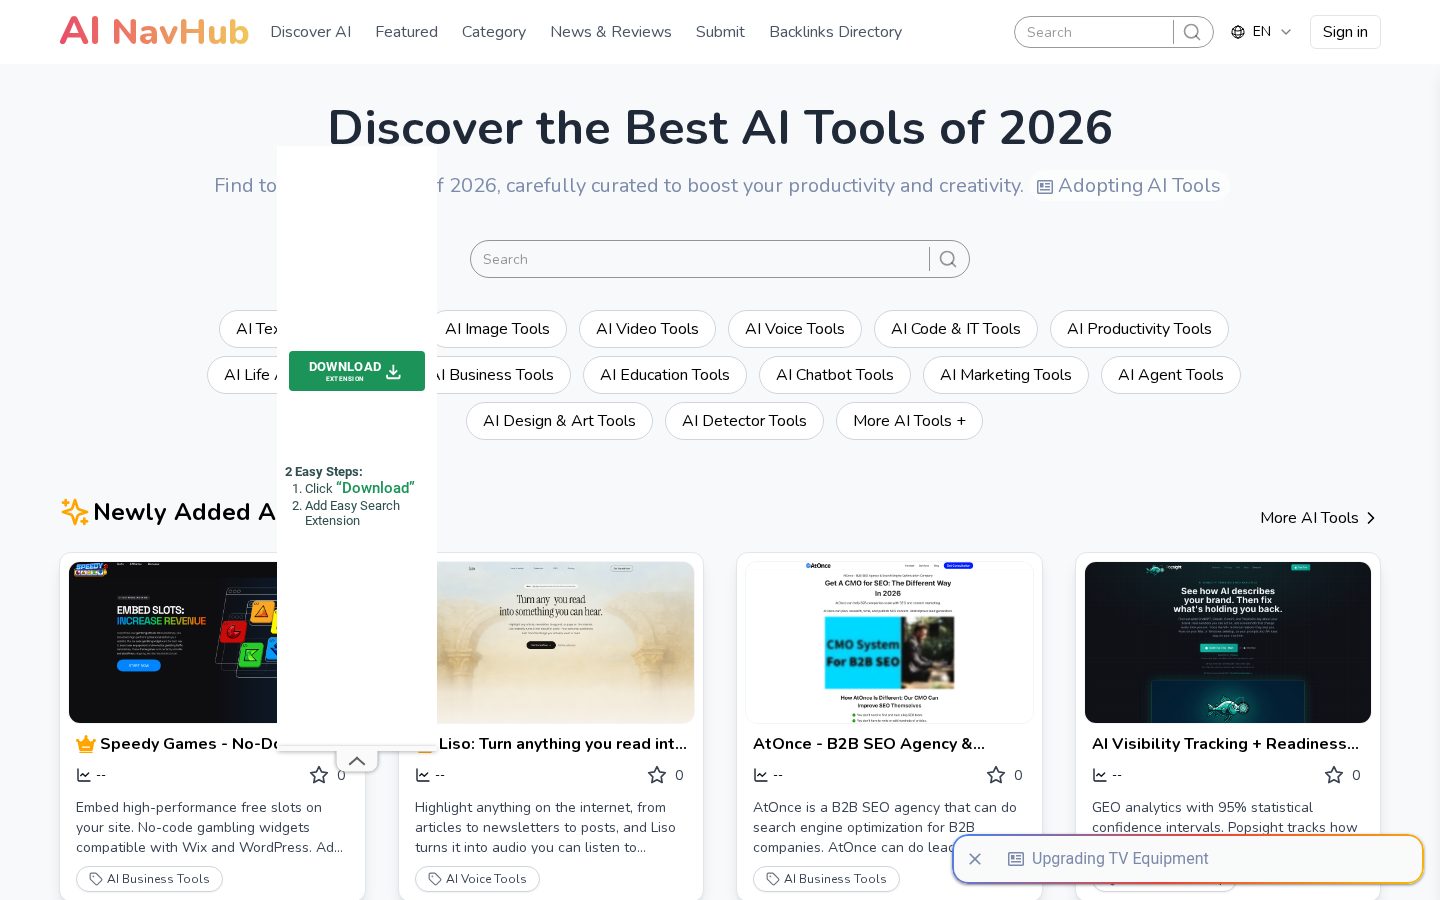The image size is (1440, 900).
Task: Click AI Business Tools tag on Speedy Games
Action: click(149, 879)
